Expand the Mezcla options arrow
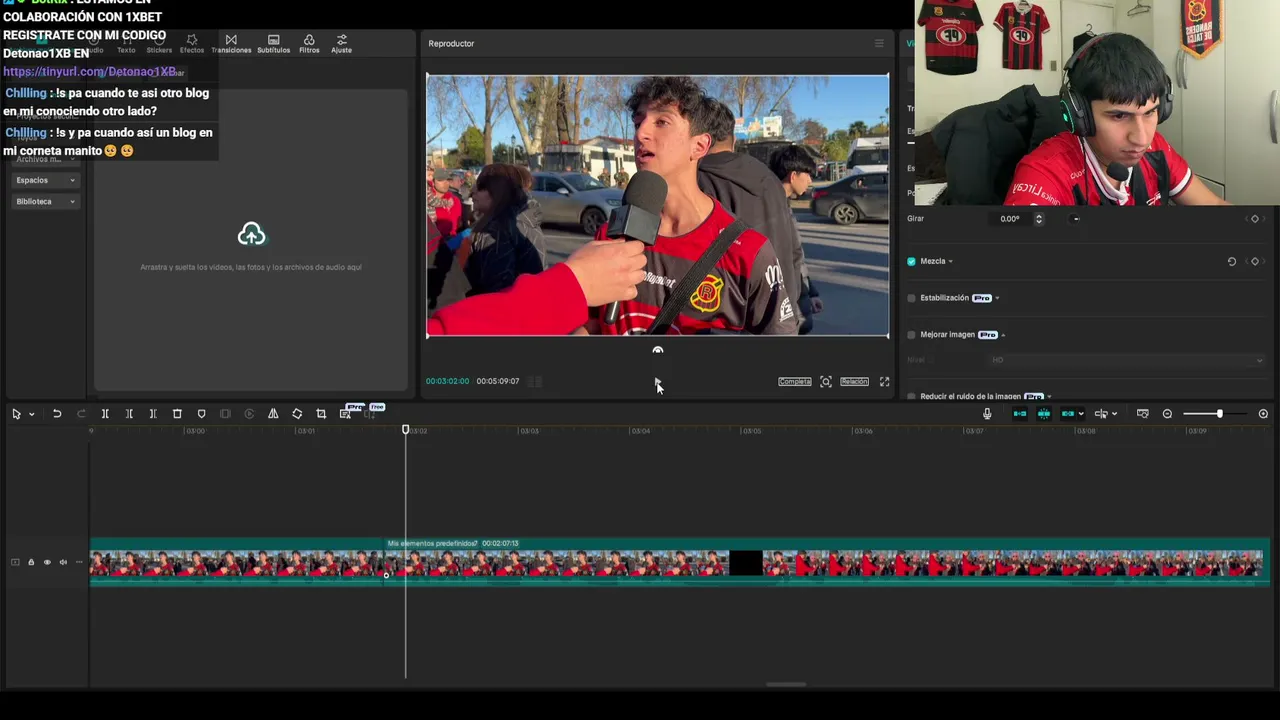 tap(950, 262)
